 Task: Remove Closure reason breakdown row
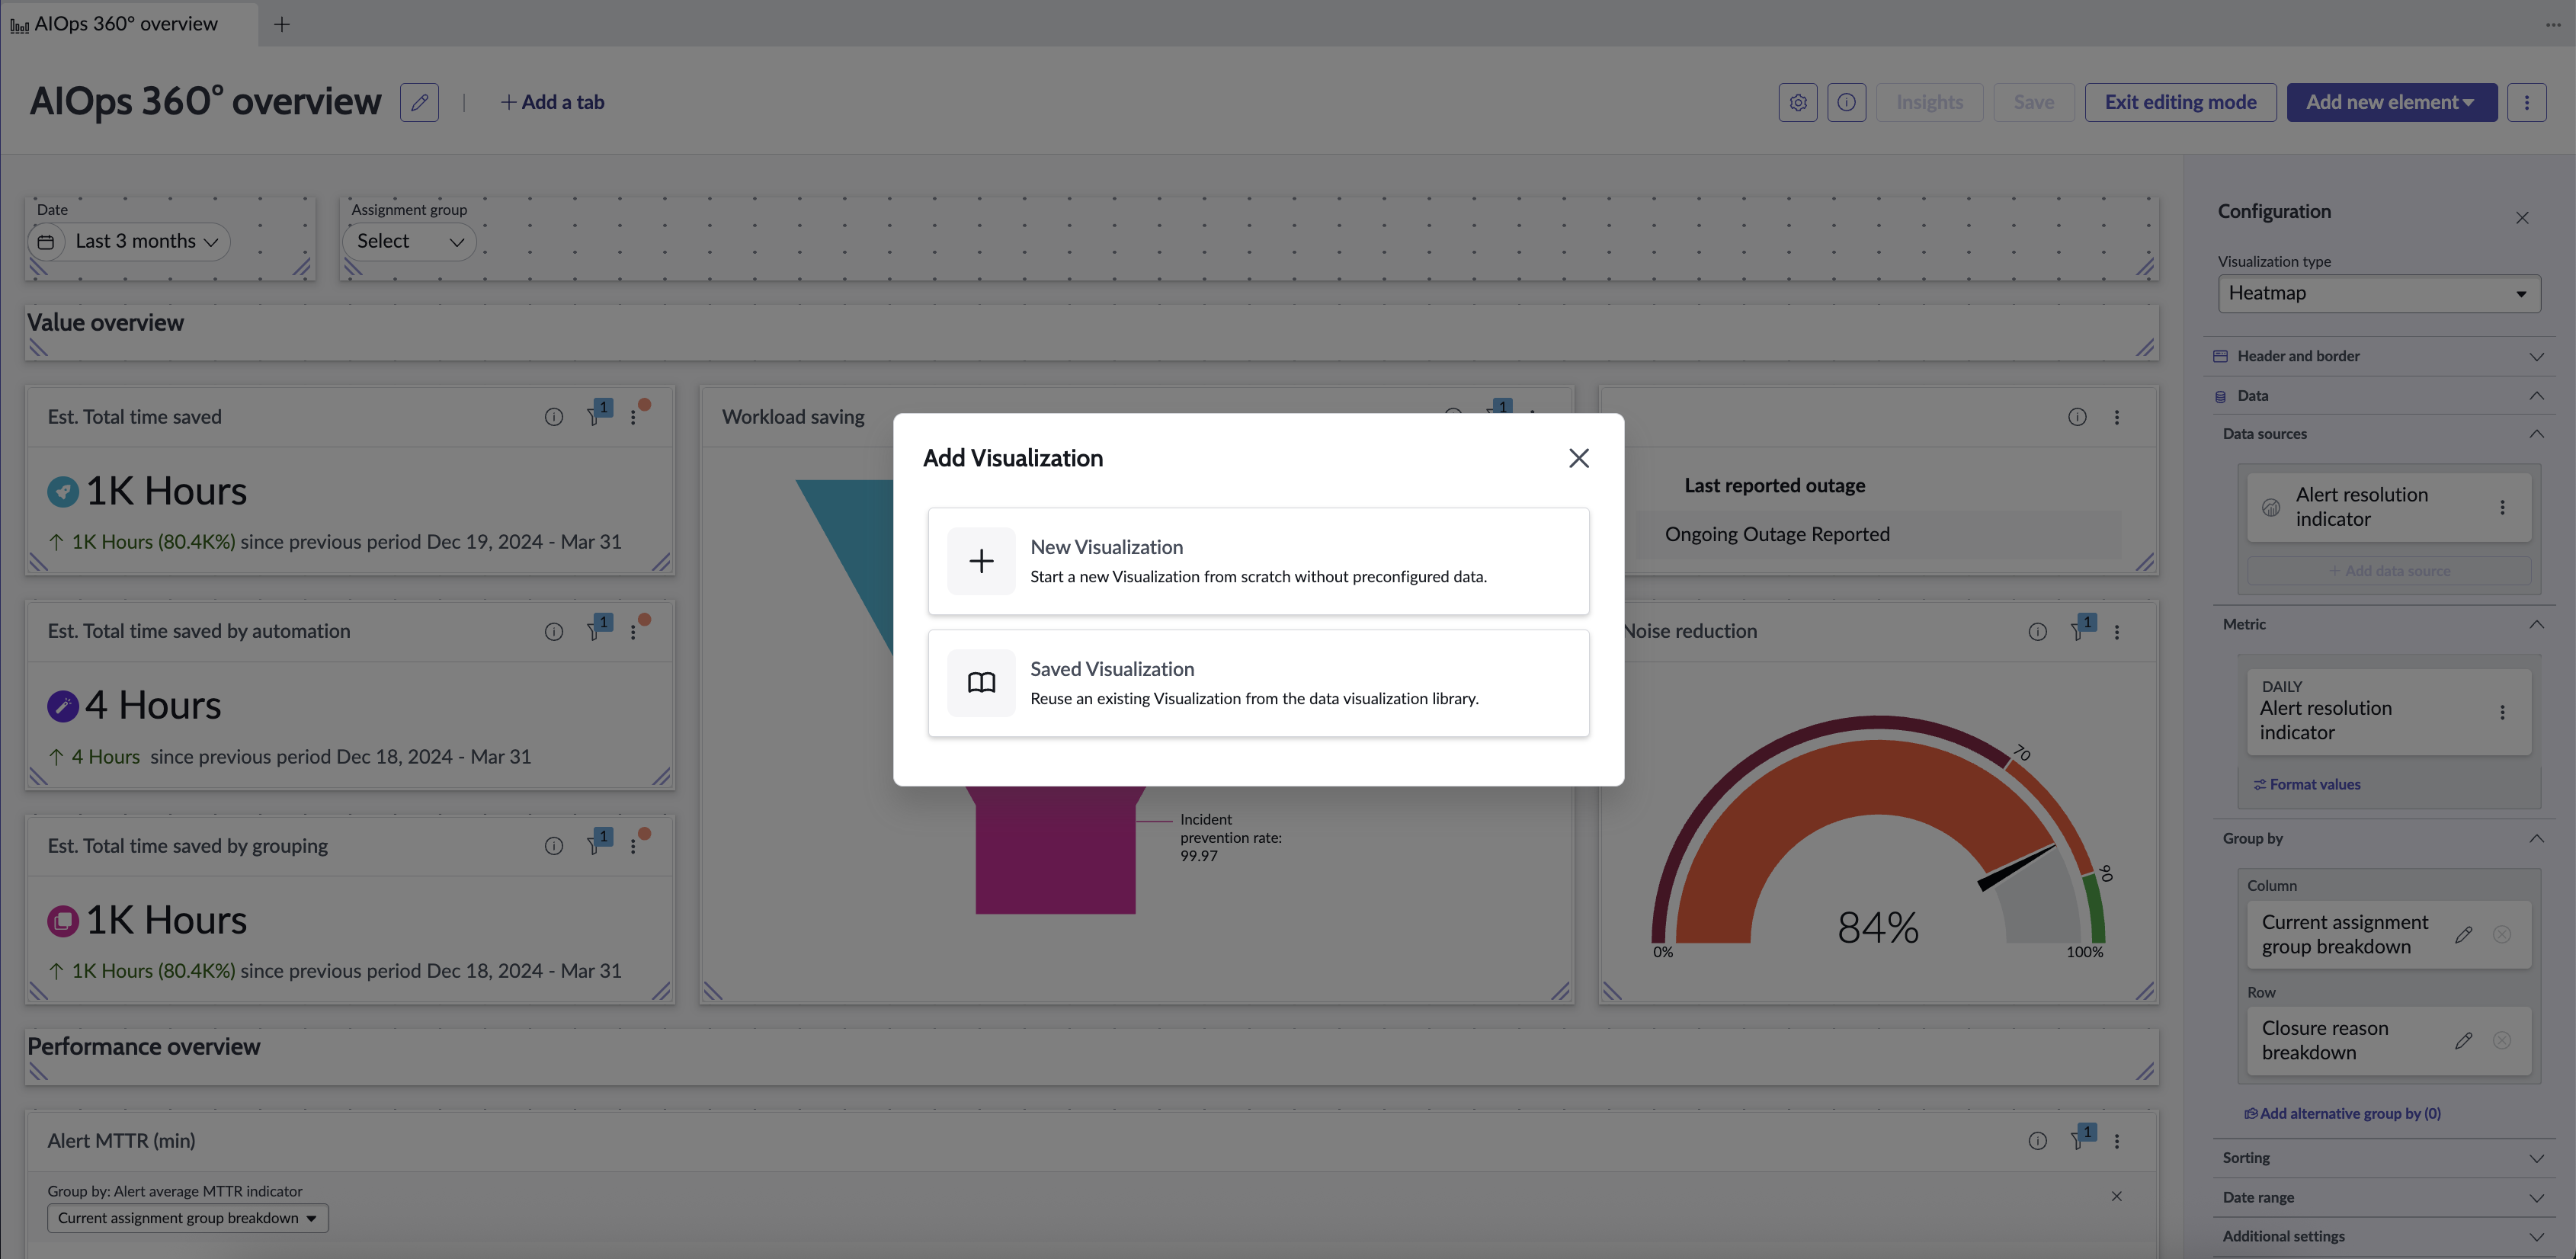2501,1041
